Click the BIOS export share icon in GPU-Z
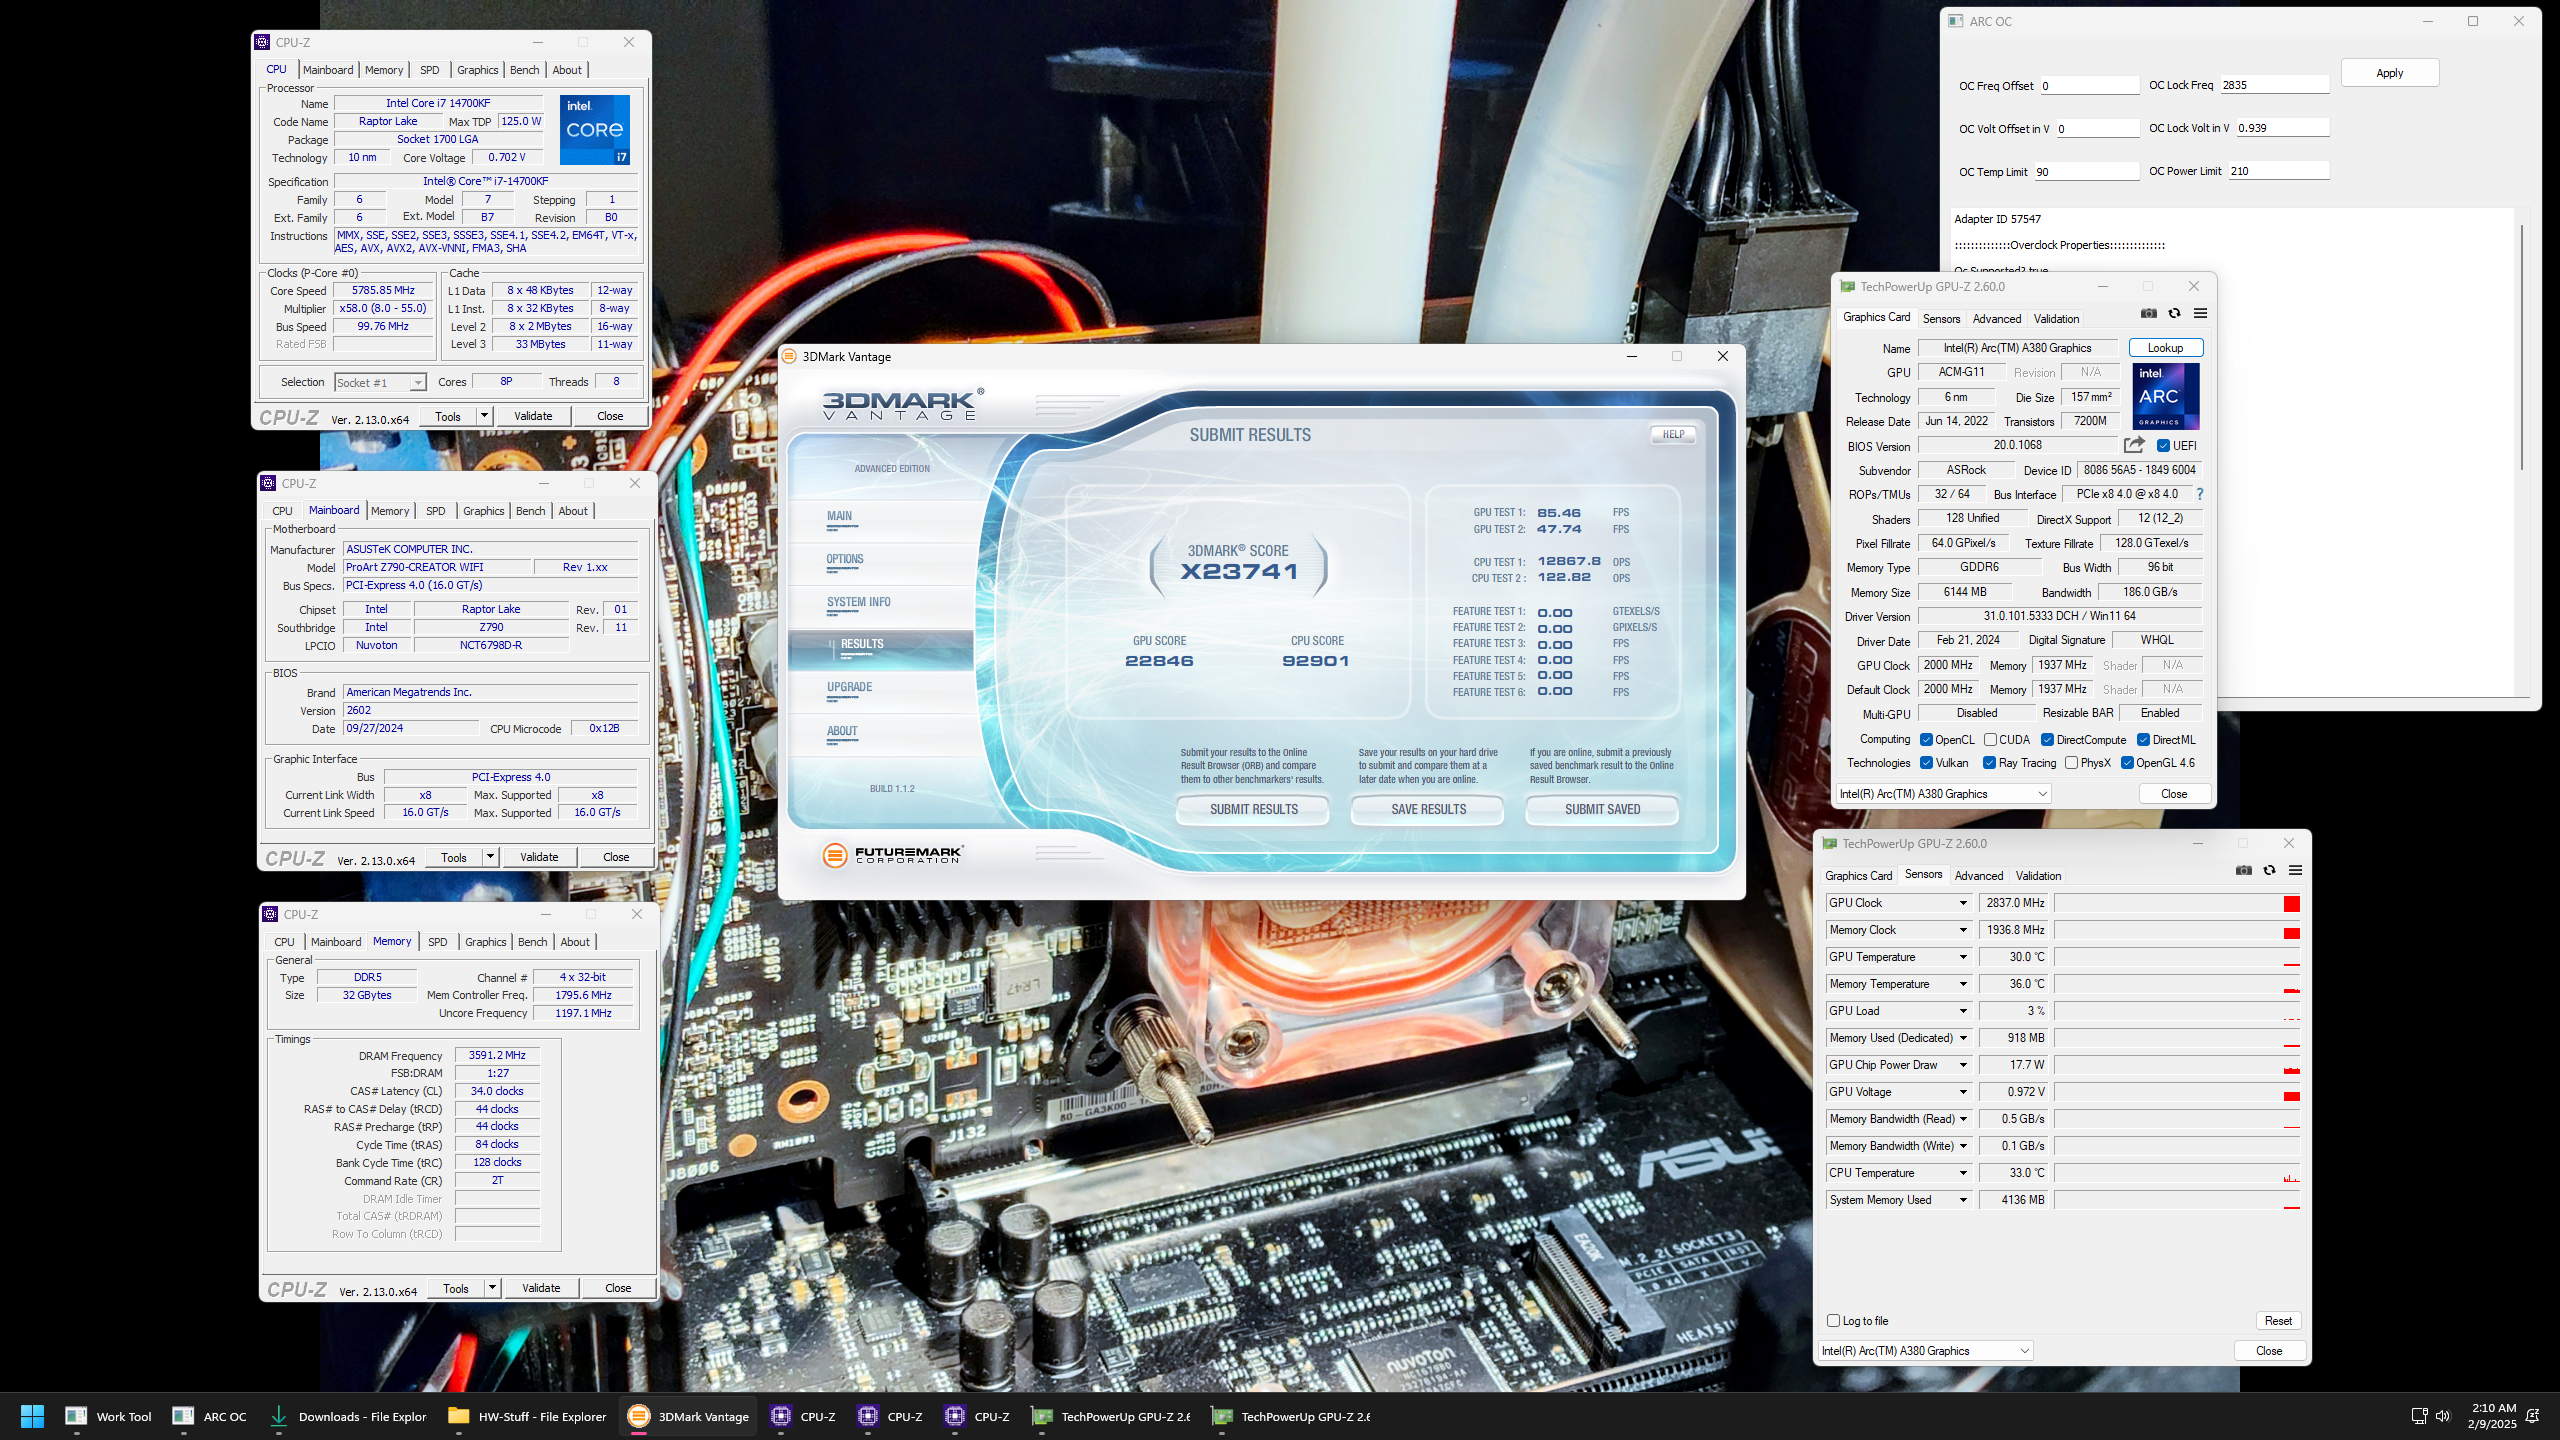The height and width of the screenshot is (1440, 2560). point(2134,445)
